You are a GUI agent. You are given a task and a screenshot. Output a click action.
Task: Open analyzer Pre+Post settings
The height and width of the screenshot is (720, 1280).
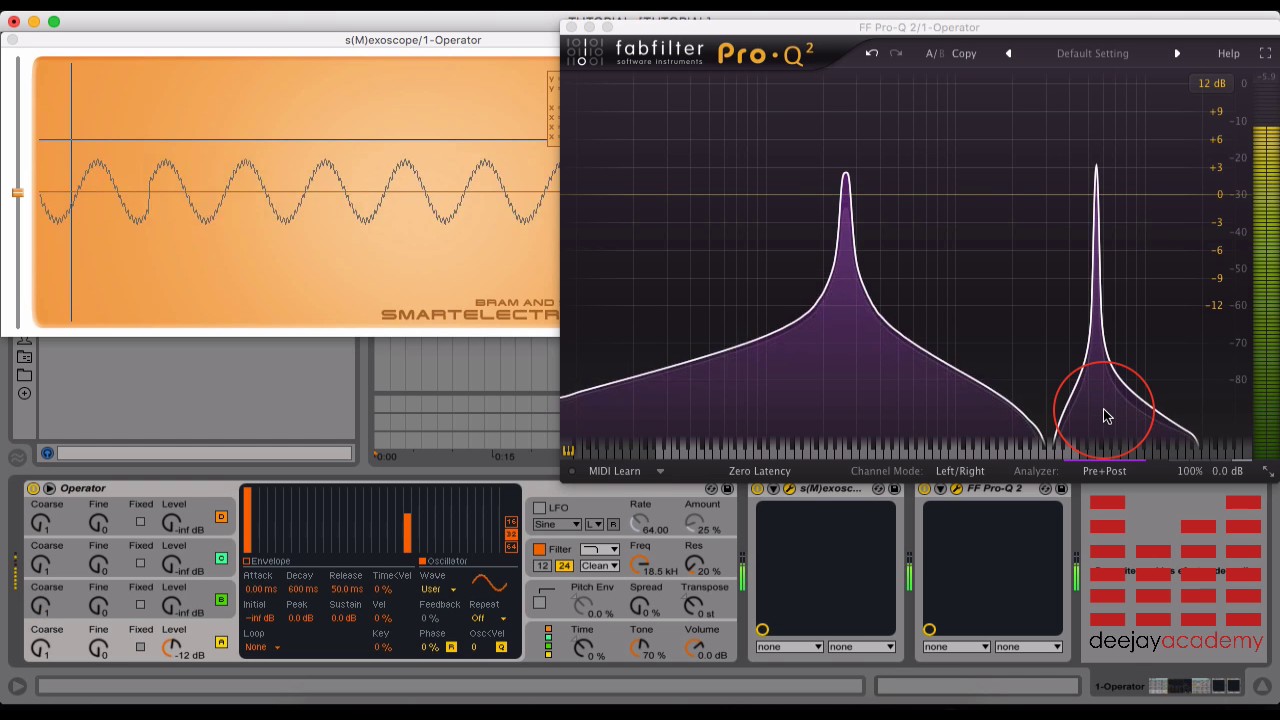point(1104,471)
